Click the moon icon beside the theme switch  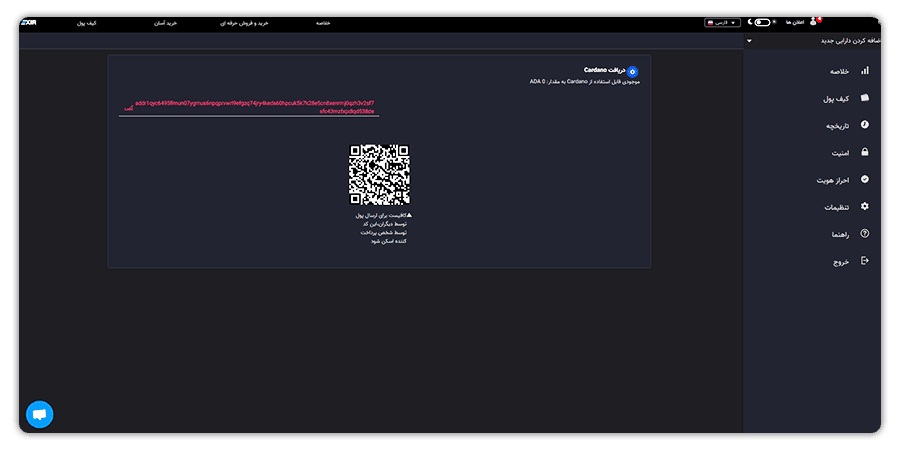(x=750, y=22)
